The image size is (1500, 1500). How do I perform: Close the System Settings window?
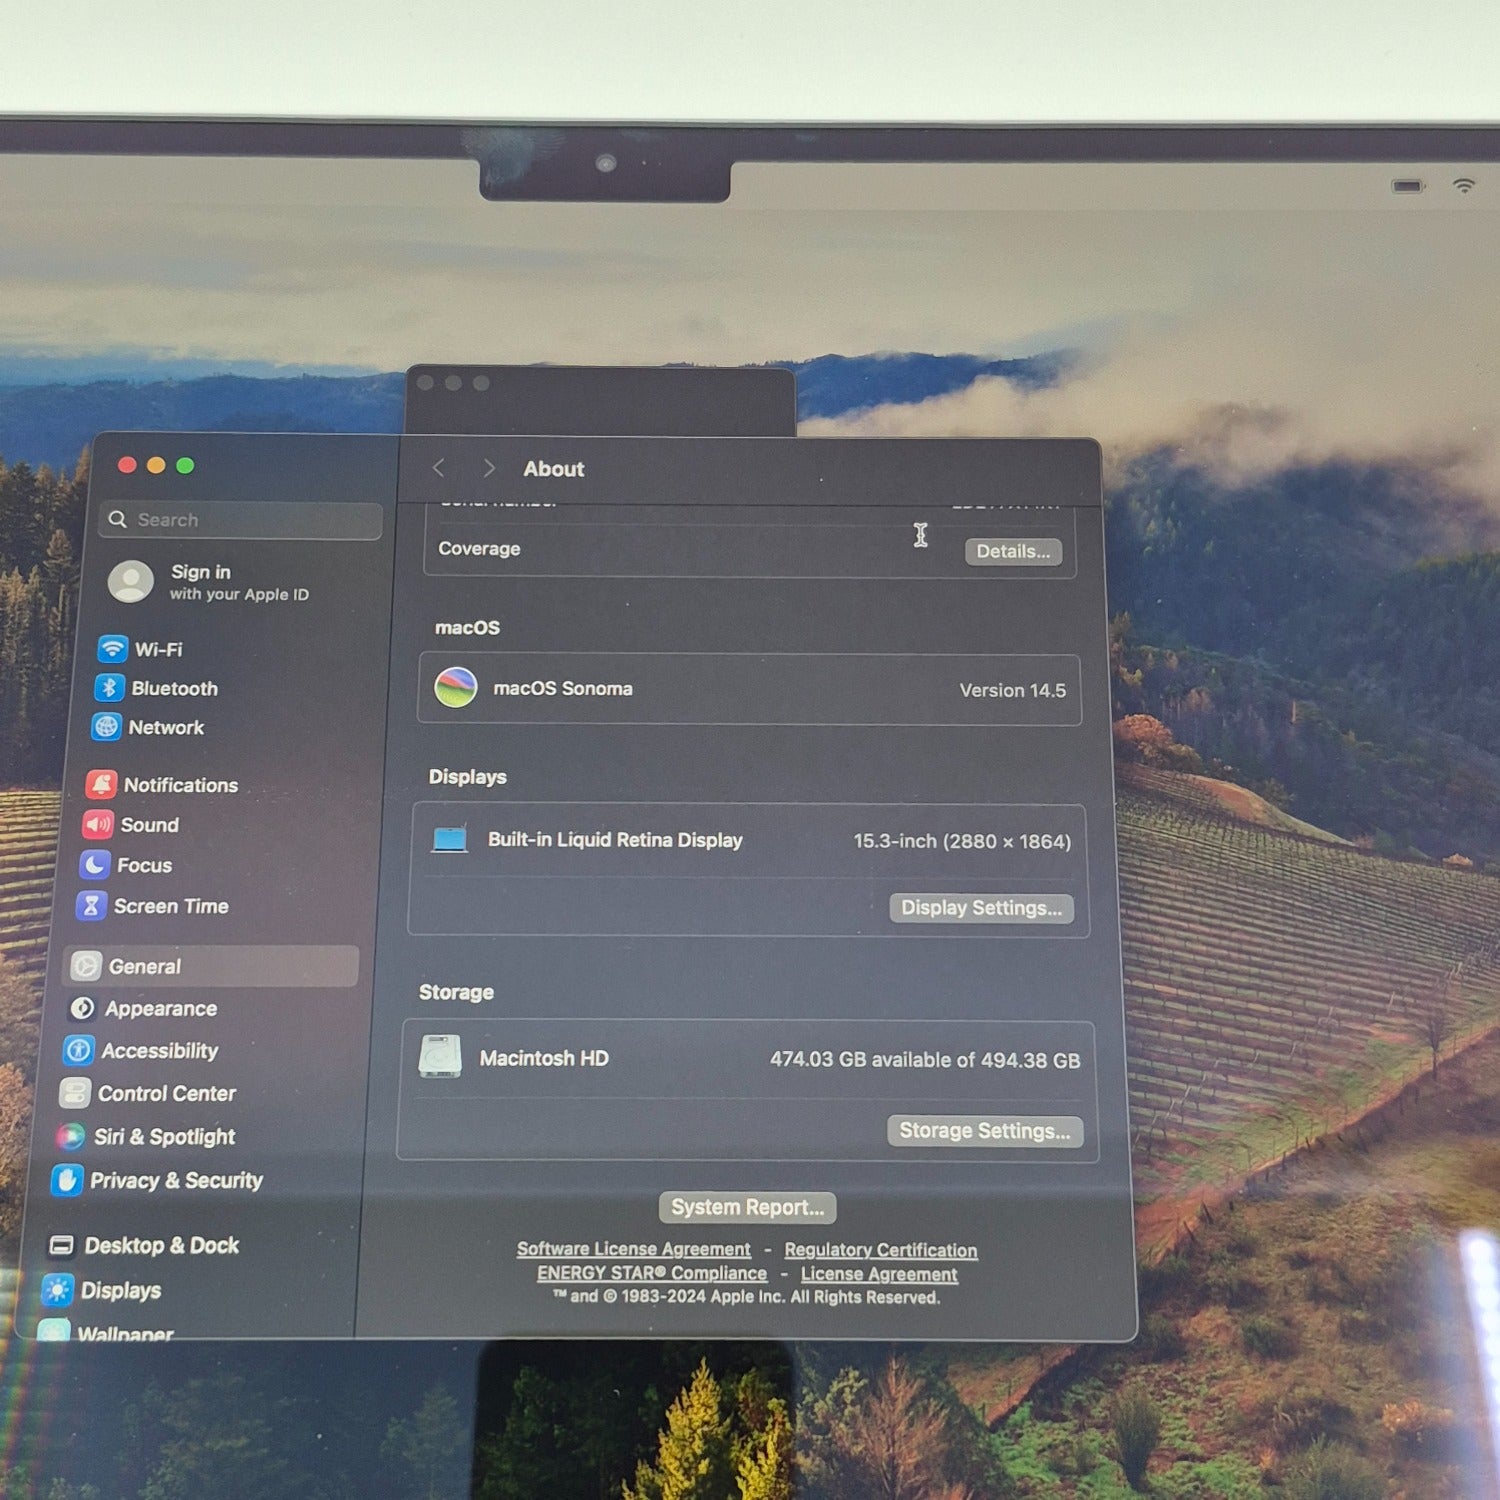click(x=127, y=465)
